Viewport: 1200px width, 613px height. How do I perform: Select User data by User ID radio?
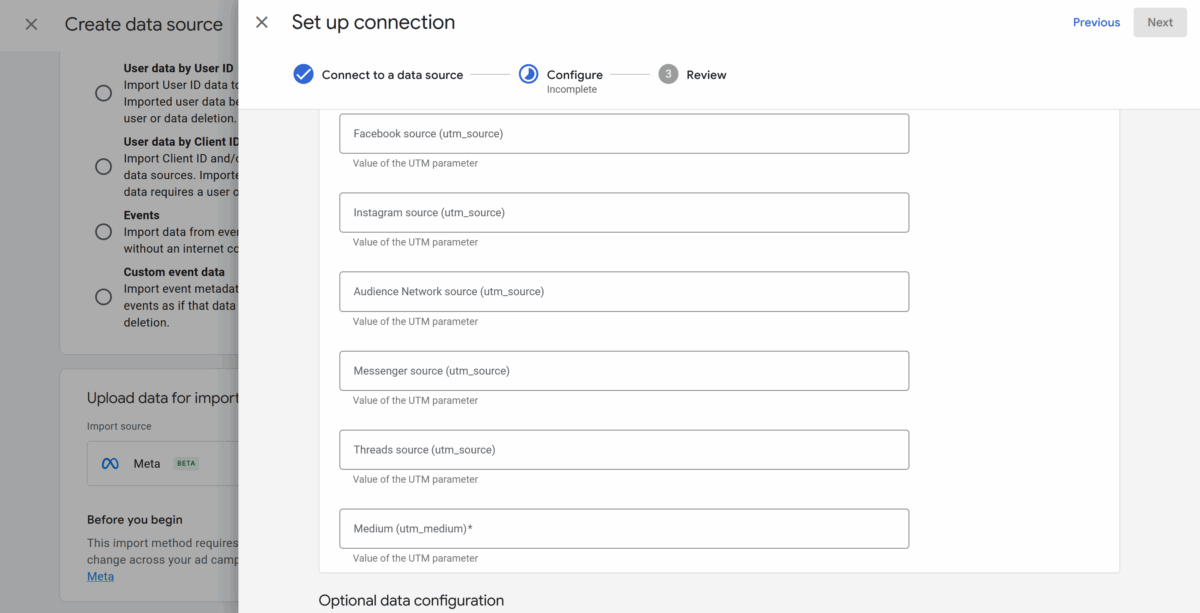[x=103, y=93]
